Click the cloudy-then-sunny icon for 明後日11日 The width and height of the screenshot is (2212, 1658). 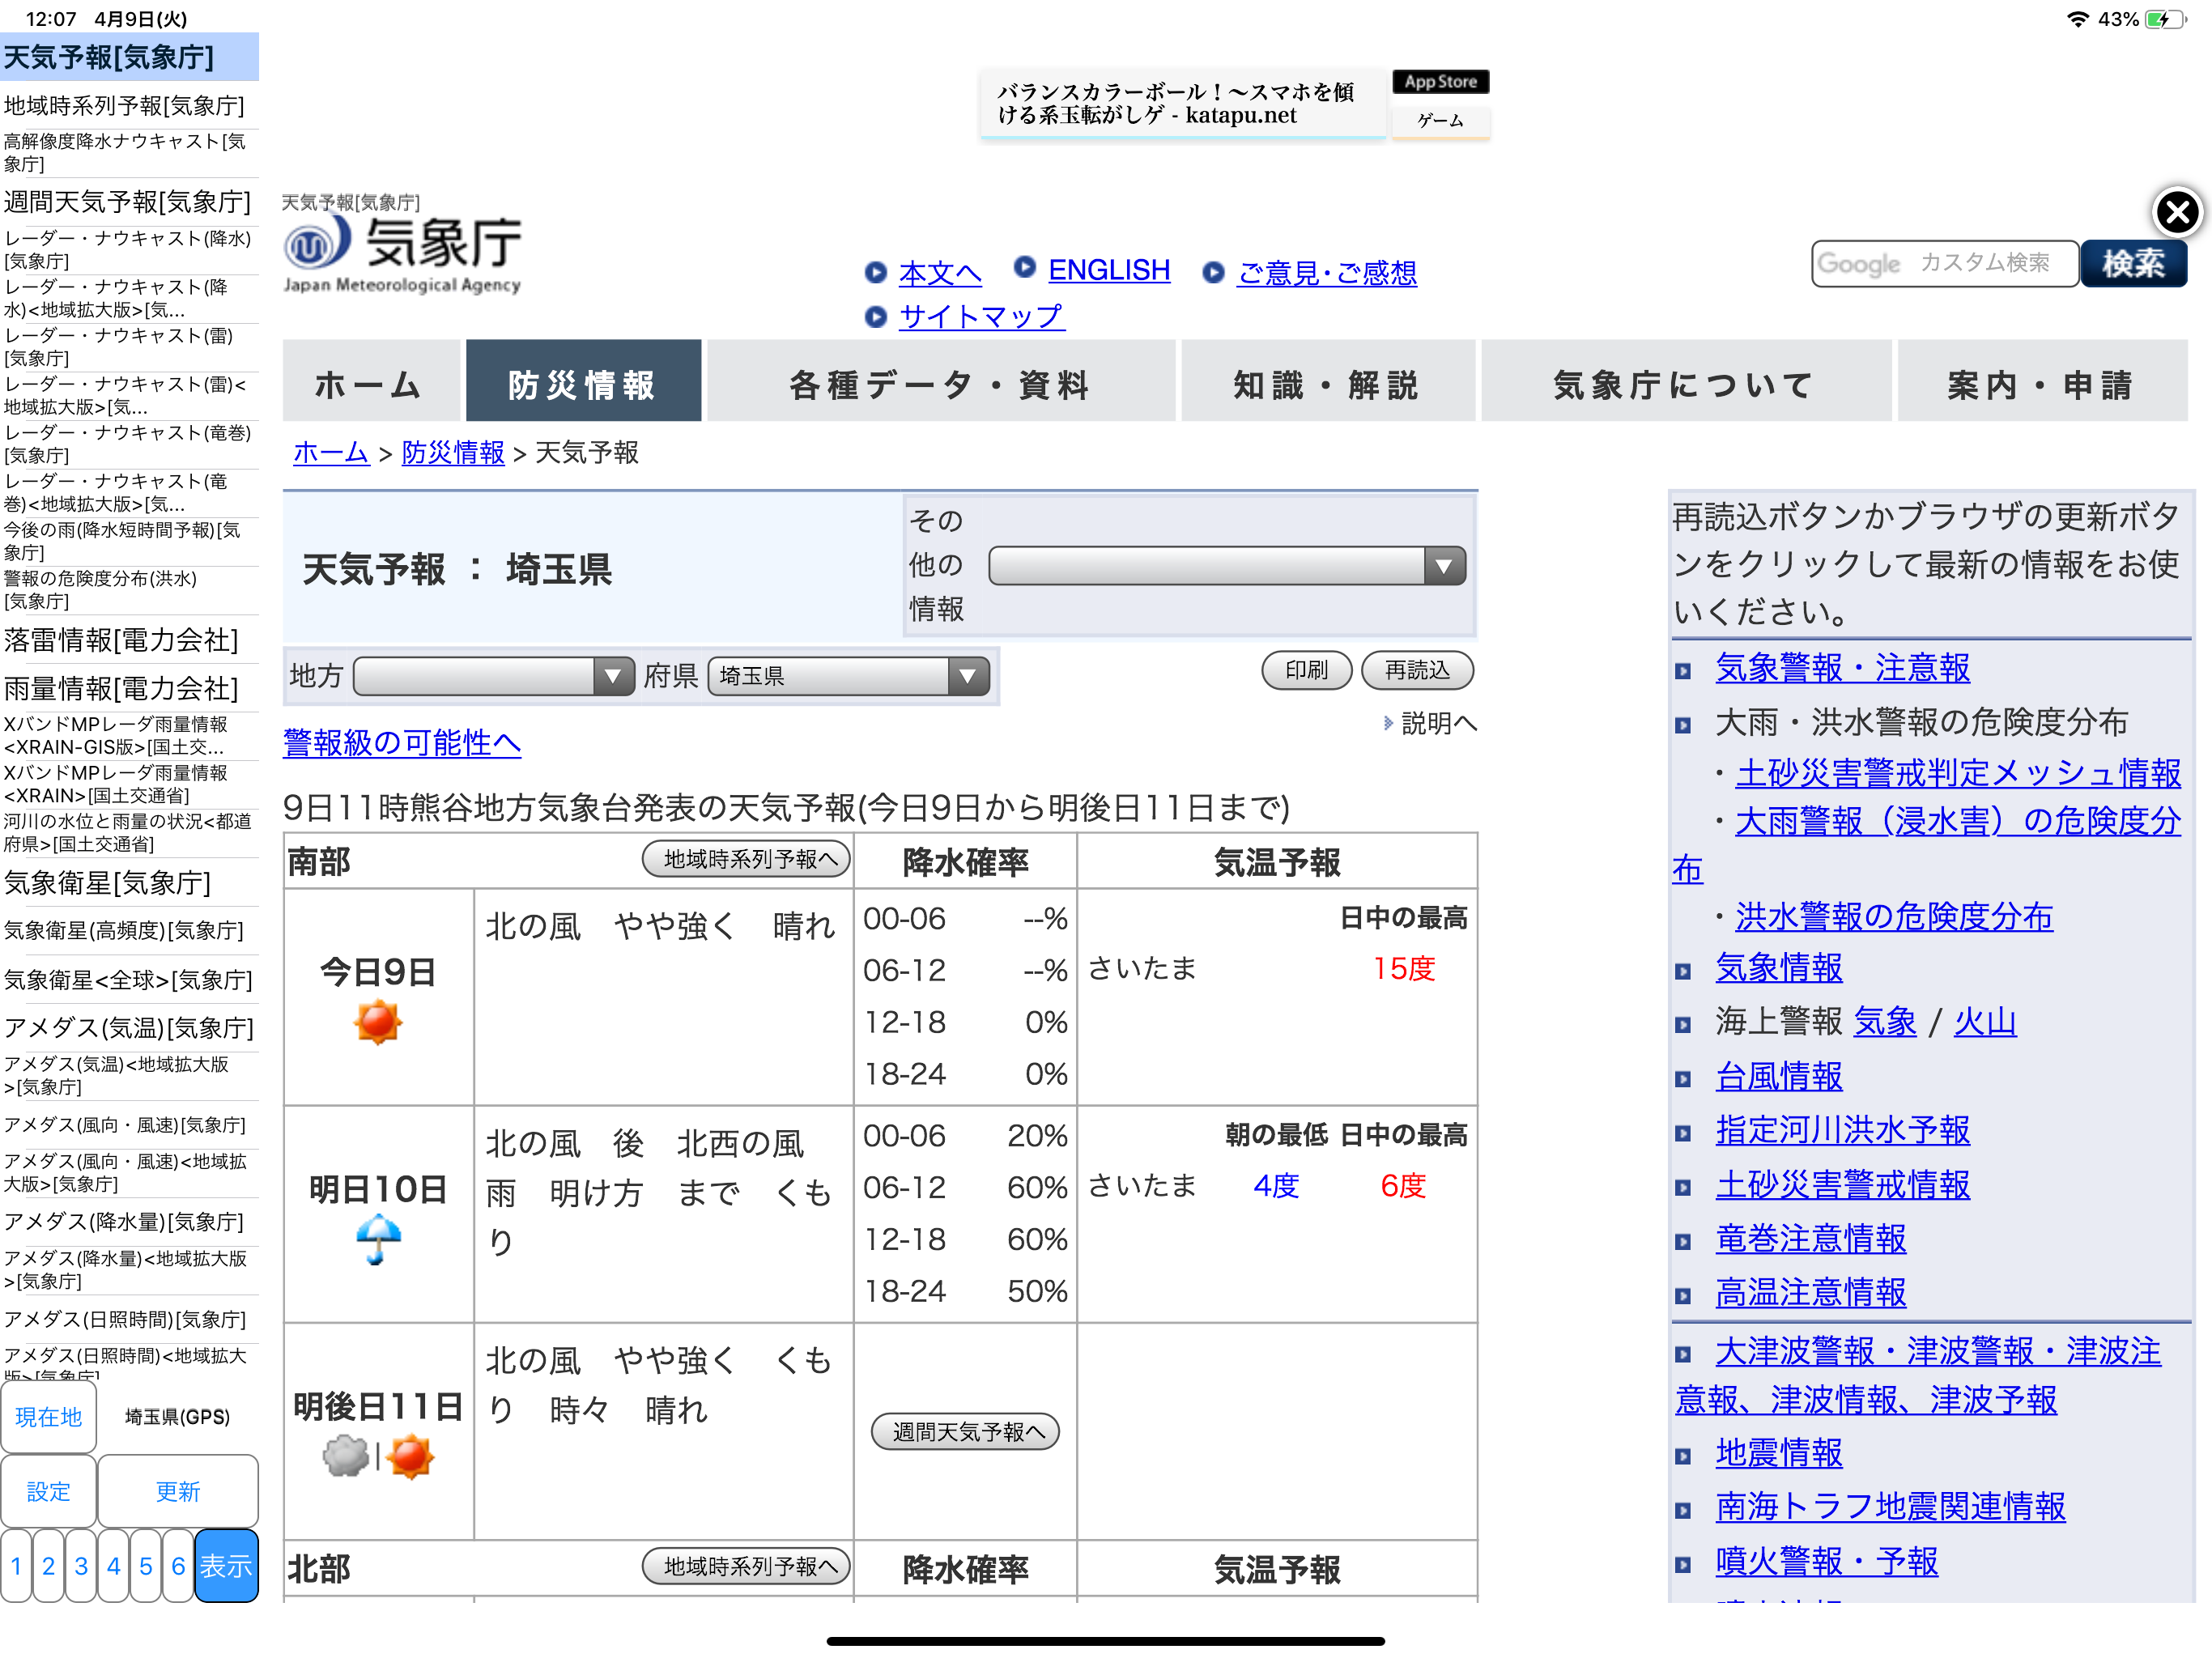[x=378, y=1457]
